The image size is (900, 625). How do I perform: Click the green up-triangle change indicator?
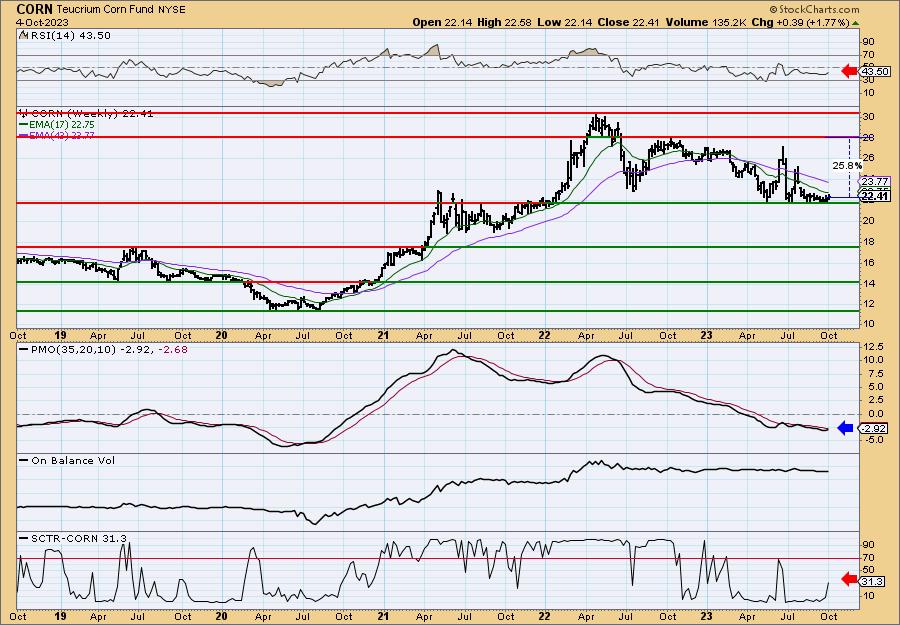856,23
